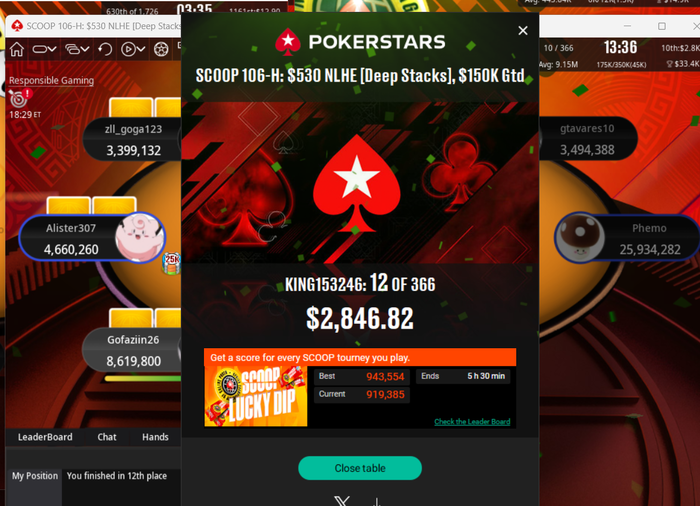The height and width of the screenshot is (506, 700).
Task: Click the PokerStars spade logo in title bar
Action: click(x=17, y=26)
